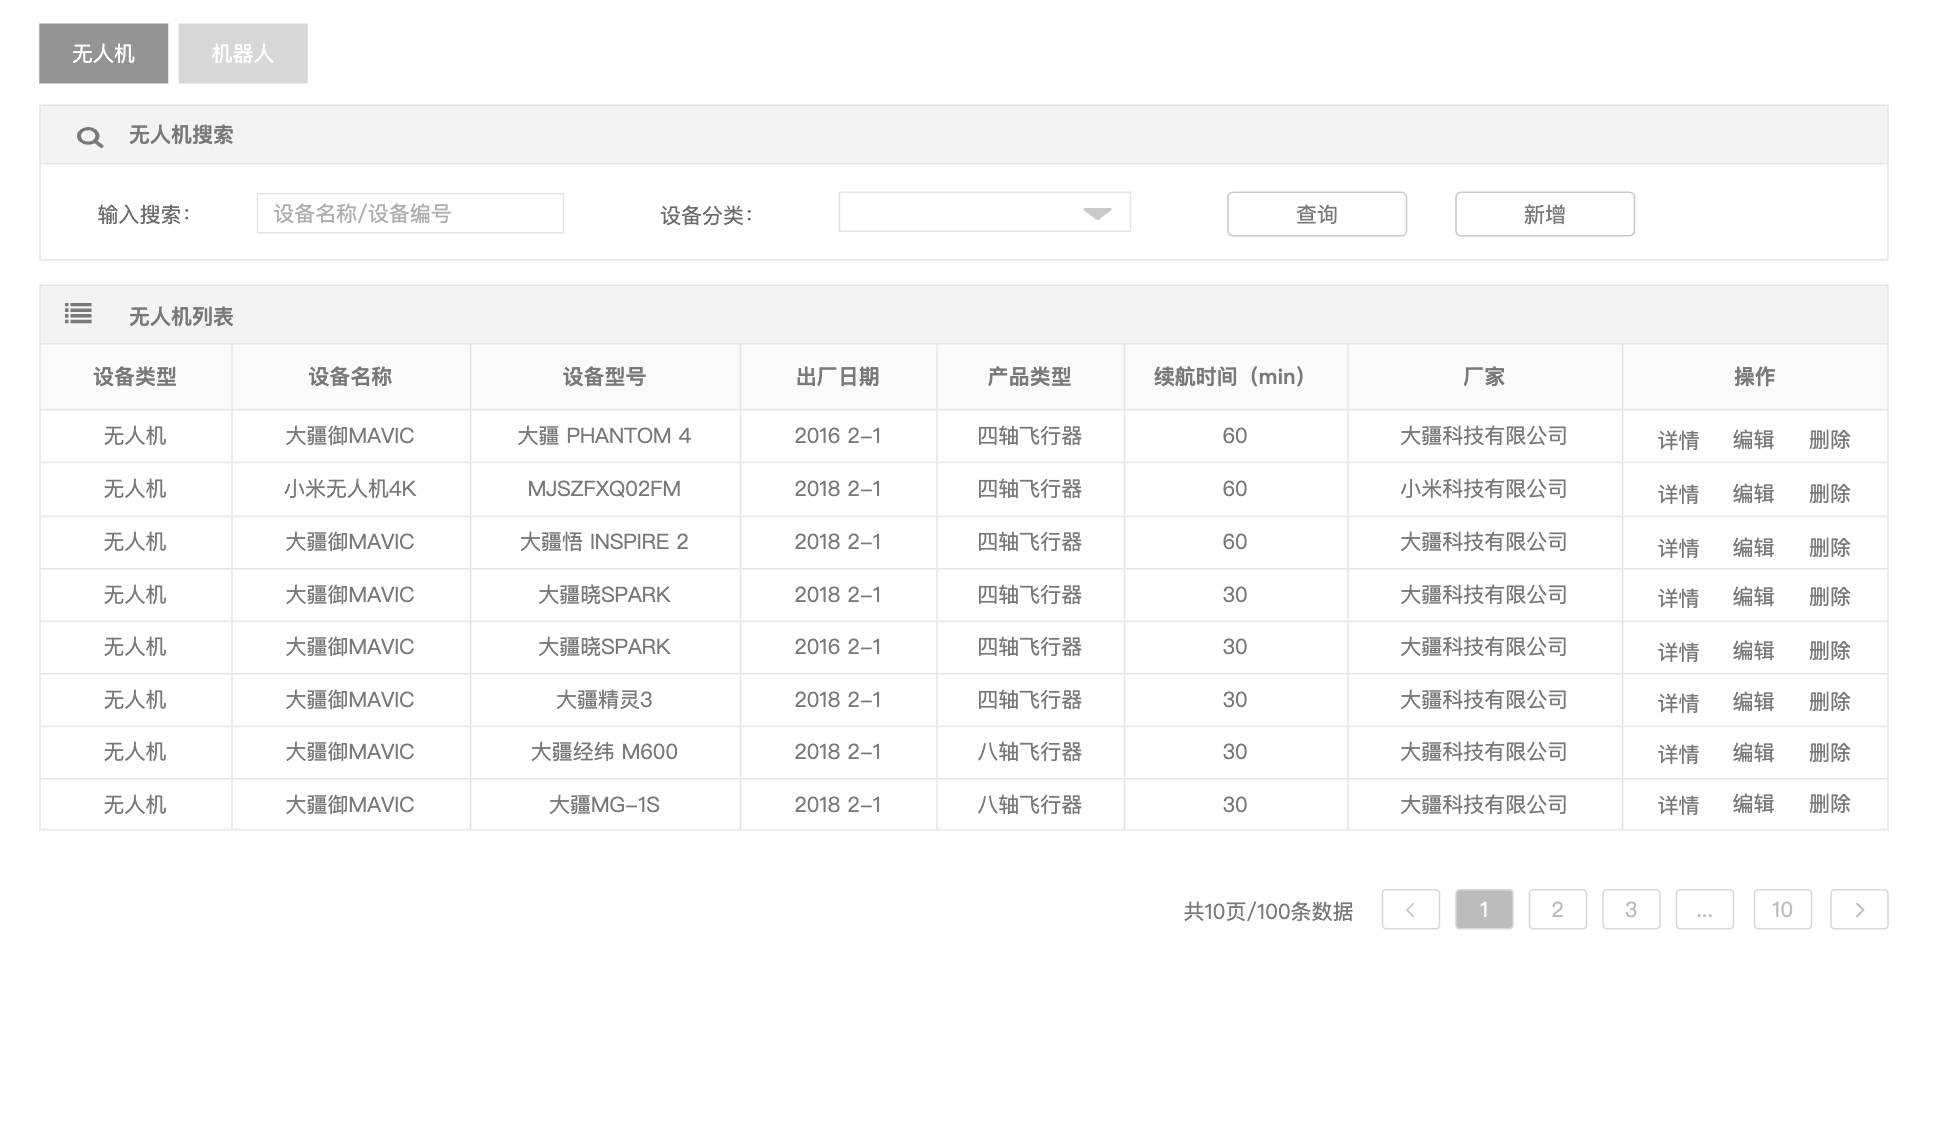
Task: Open 详情 for 大疆精灵3 row
Action: pos(1677,703)
